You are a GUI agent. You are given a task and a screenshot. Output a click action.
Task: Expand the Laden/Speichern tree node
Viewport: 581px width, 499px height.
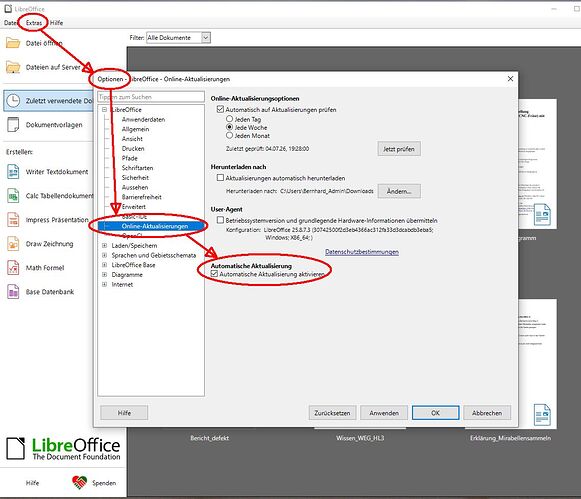pos(104,245)
